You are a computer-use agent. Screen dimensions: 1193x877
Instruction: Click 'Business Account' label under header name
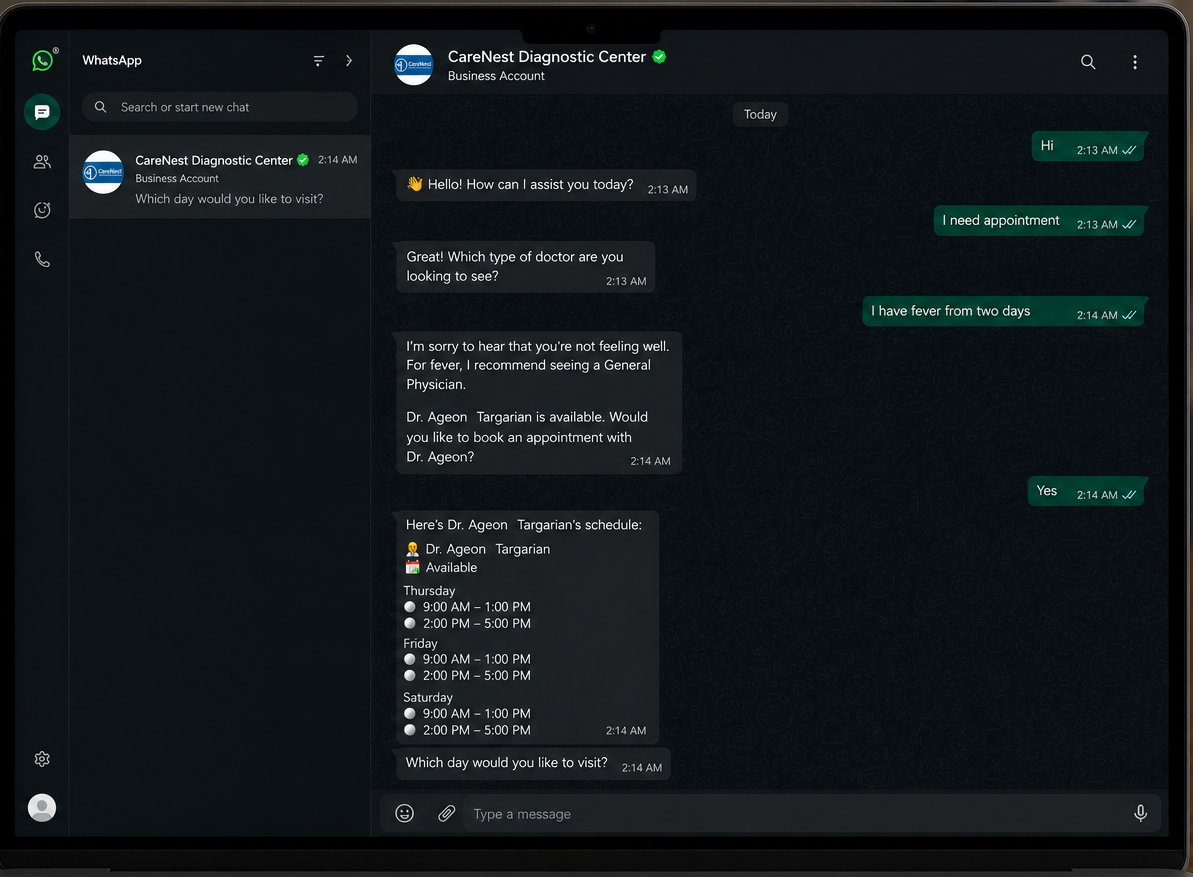(496, 76)
